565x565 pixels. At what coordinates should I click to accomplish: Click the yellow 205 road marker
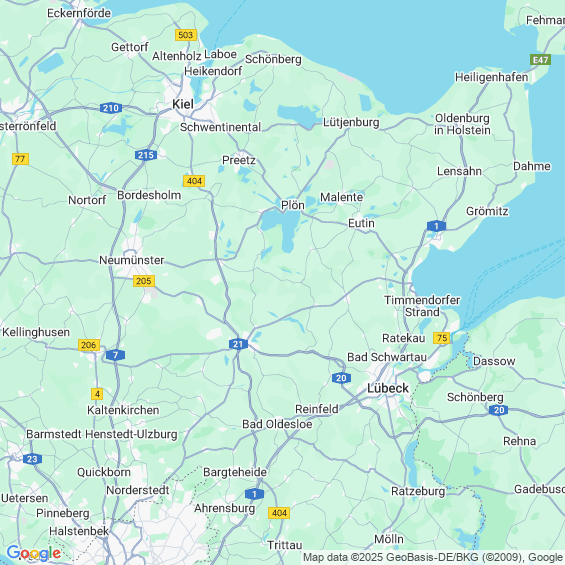pos(144,281)
